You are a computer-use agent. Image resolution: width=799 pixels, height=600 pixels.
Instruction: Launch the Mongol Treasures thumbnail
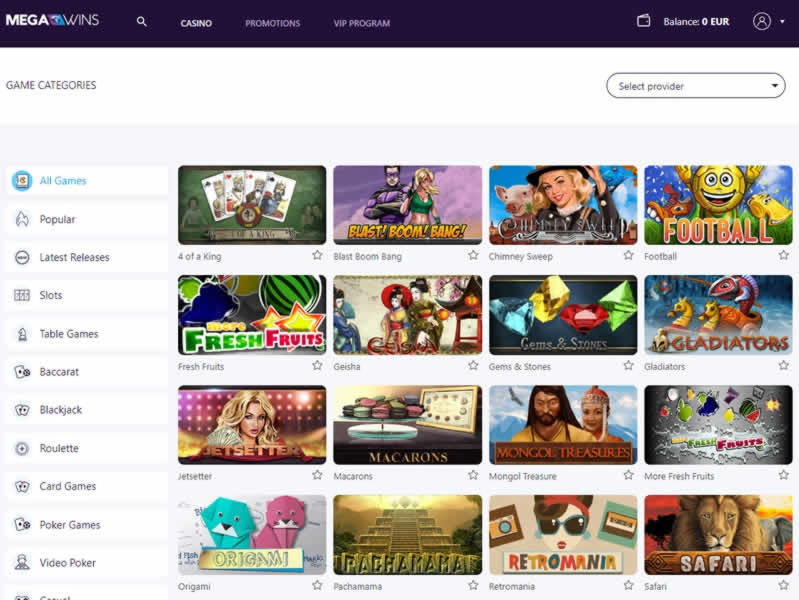(x=563, y=425)
